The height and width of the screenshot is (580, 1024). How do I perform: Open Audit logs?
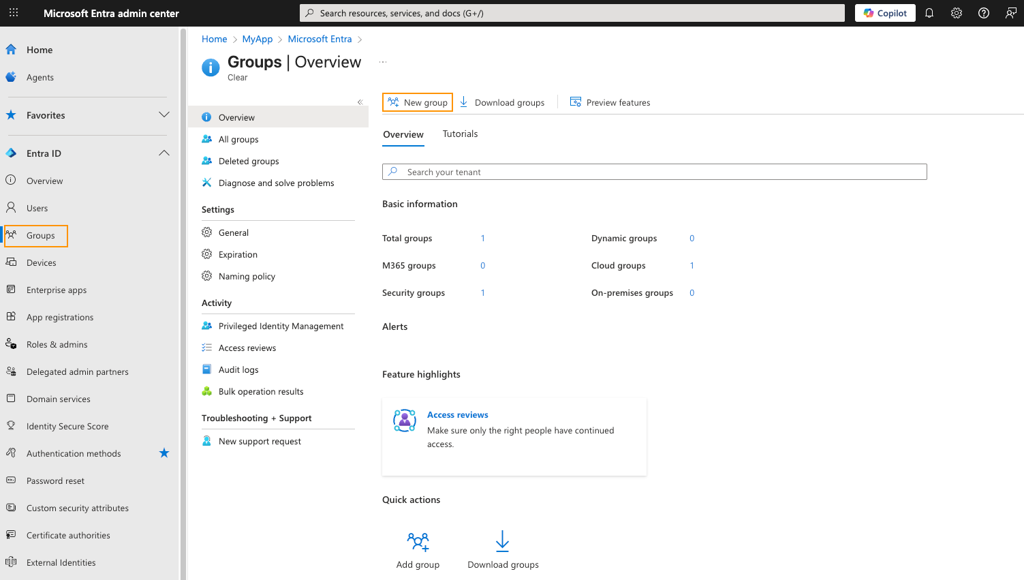pos(238,370)
